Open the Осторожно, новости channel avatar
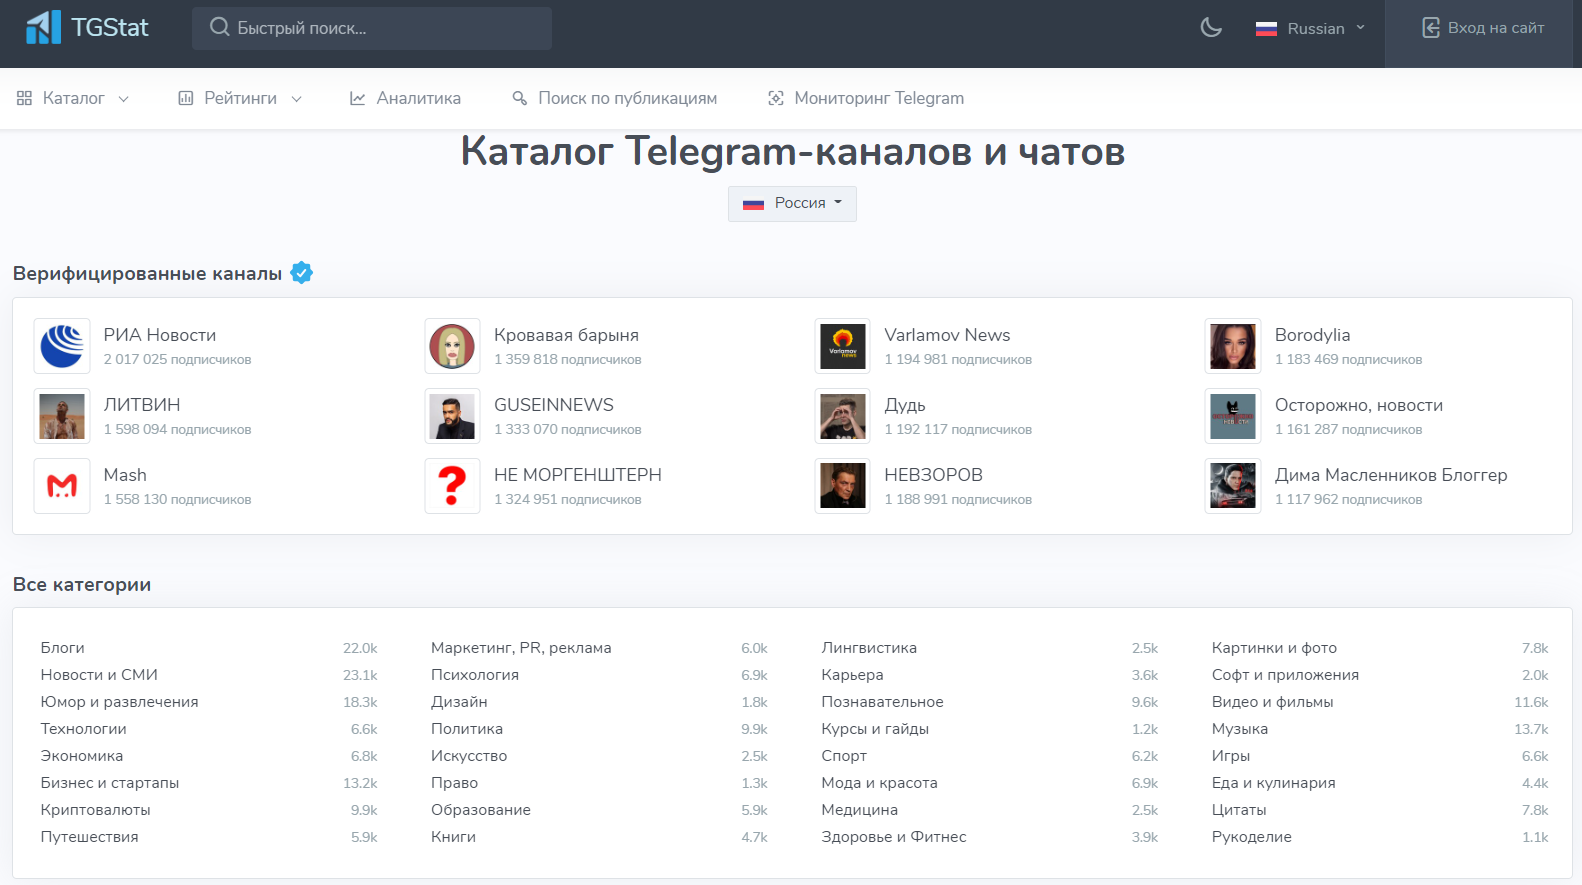1582x885 pixels. tap(1233, 416)
